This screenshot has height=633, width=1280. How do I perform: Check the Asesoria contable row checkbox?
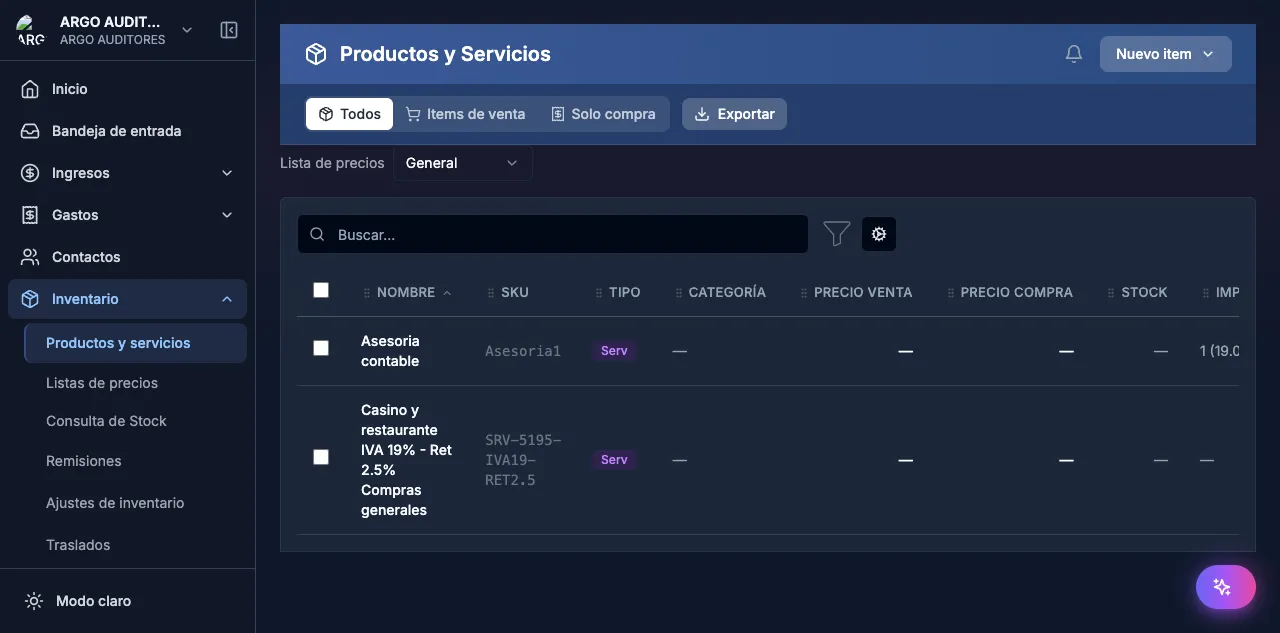pyautogui.click(x=321, y=348)
